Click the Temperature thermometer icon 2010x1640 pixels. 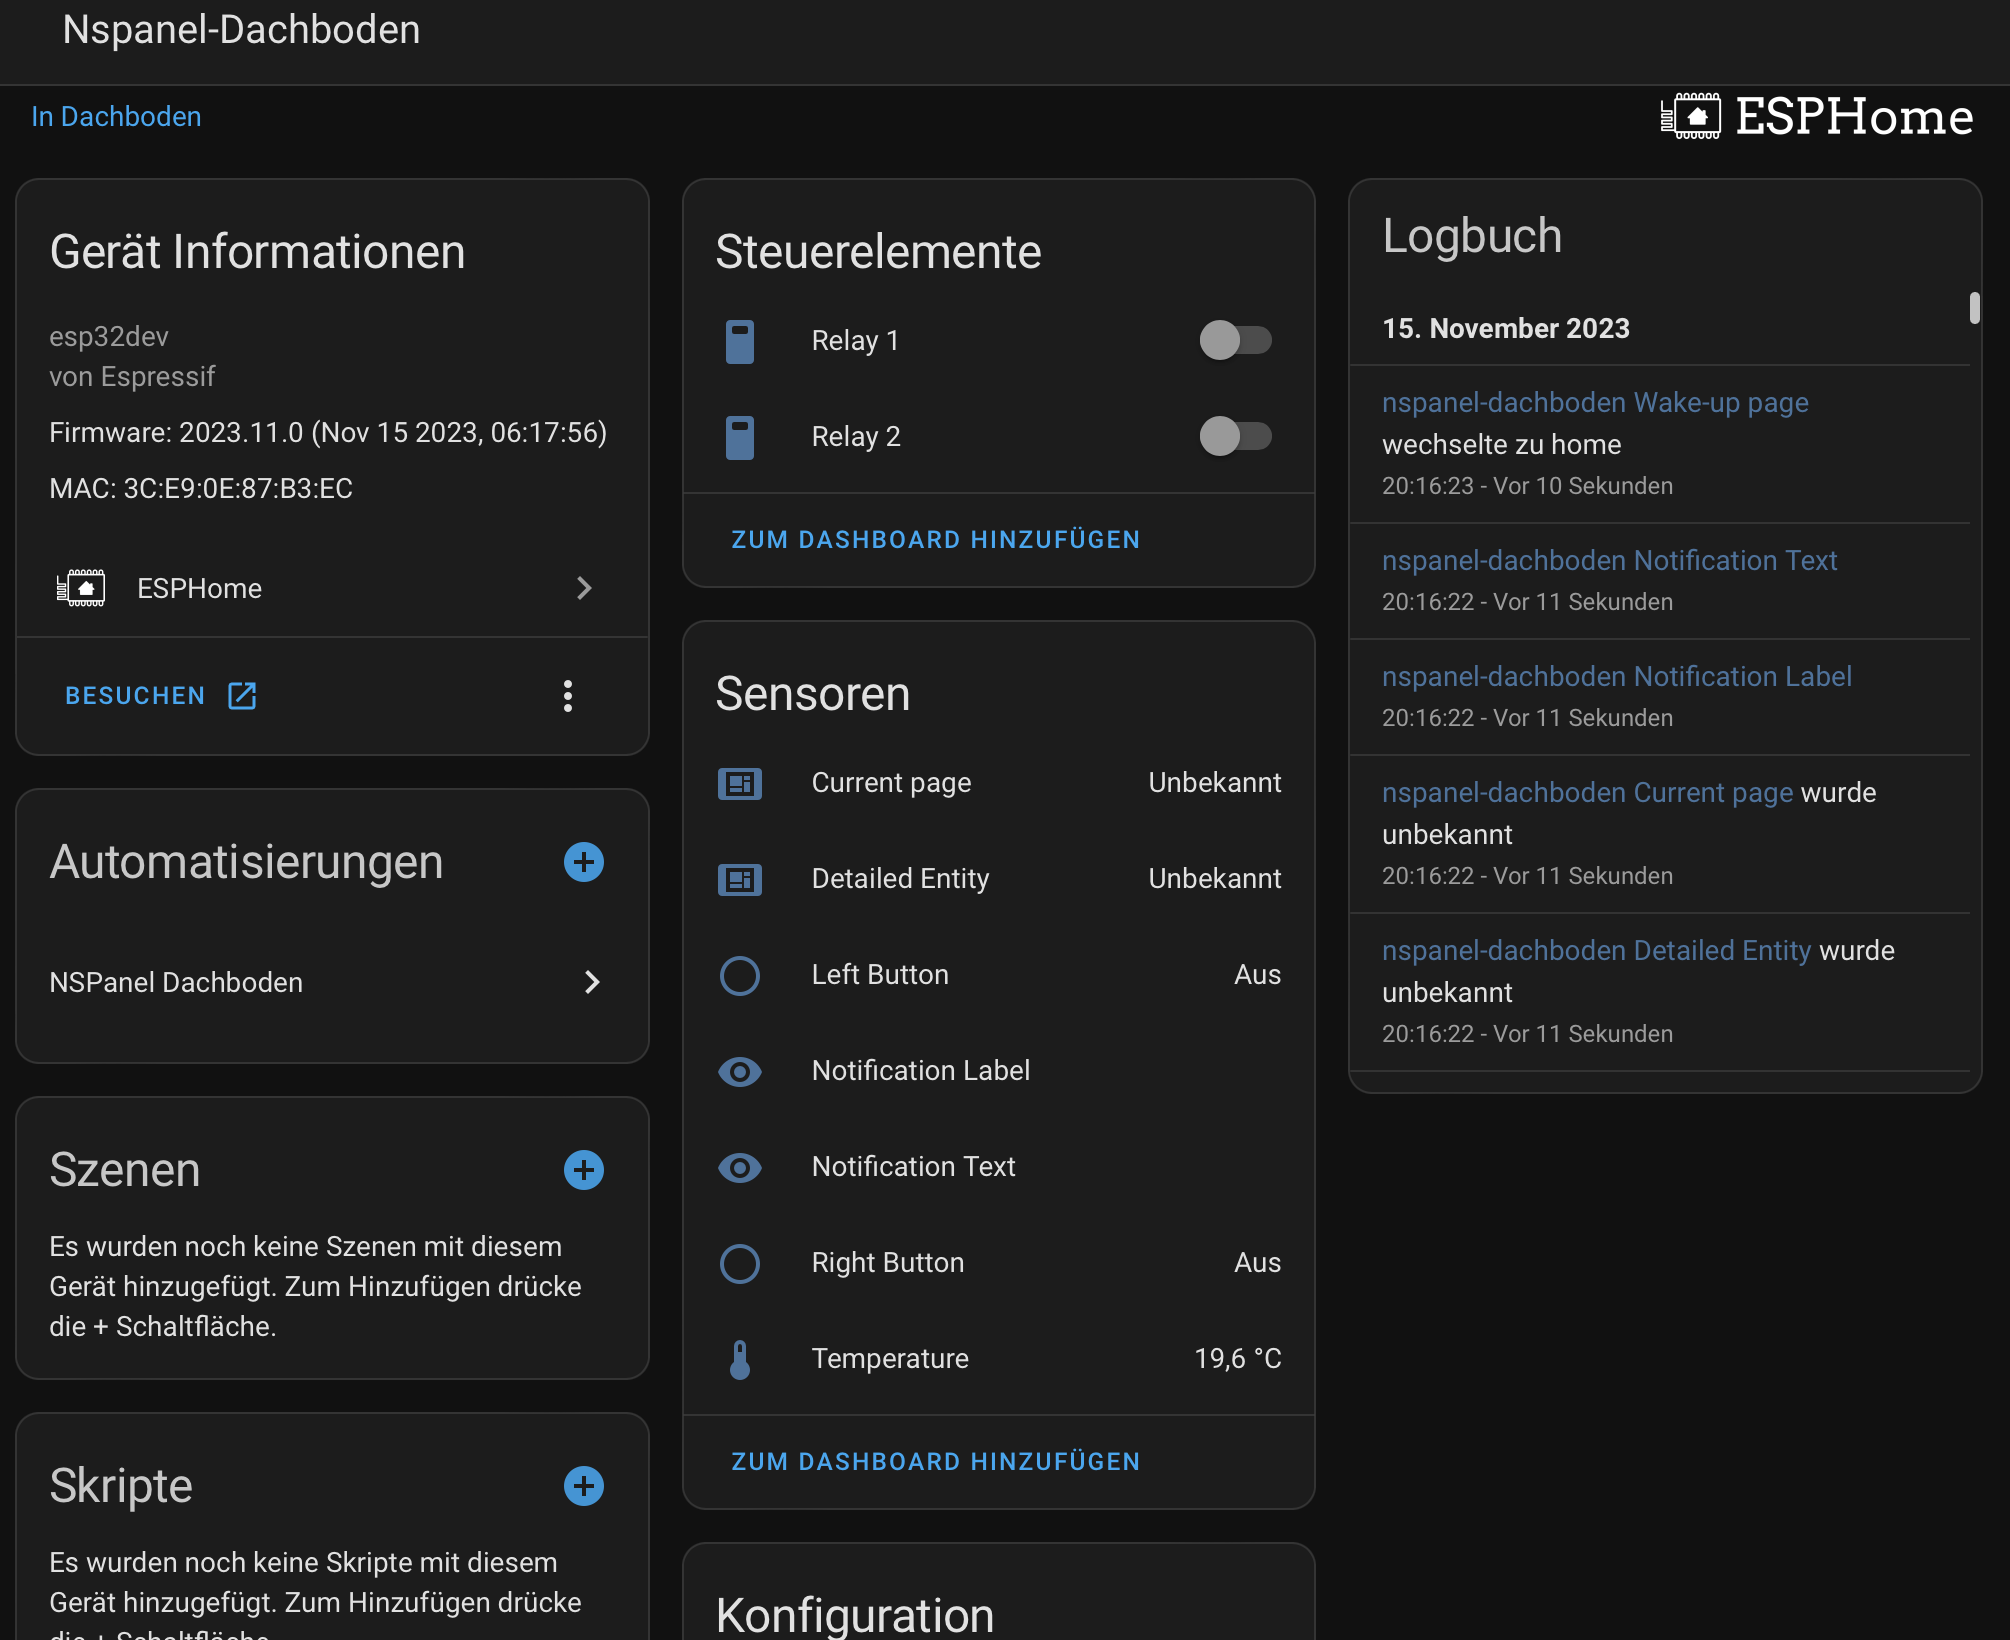pyautogui.click(x=740, y=1359)
